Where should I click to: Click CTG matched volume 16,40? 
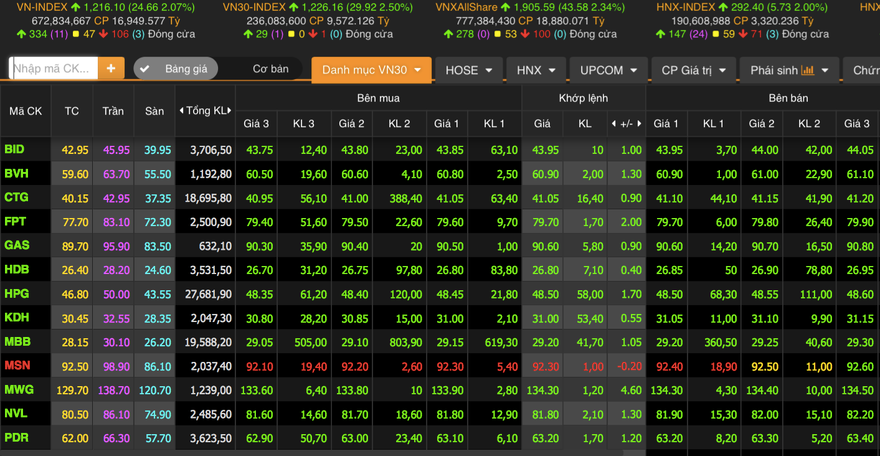click(x=590, y=199)
